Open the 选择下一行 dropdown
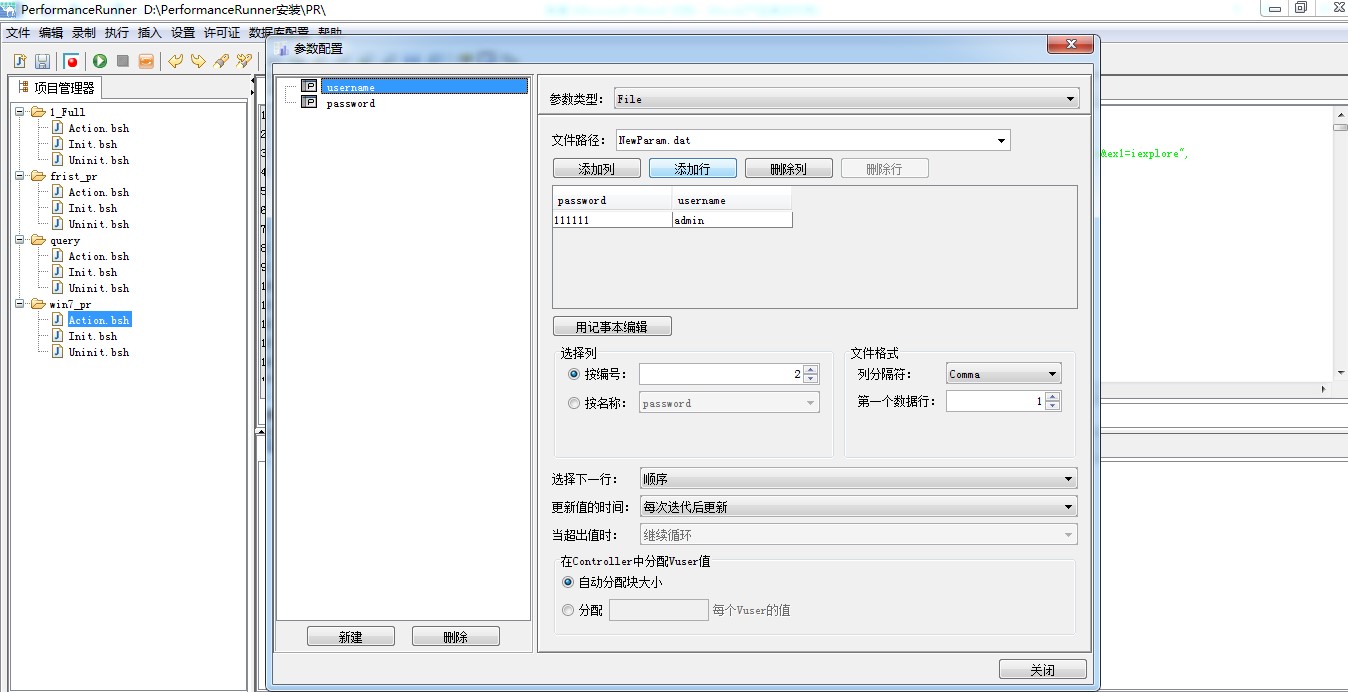 1069,478
